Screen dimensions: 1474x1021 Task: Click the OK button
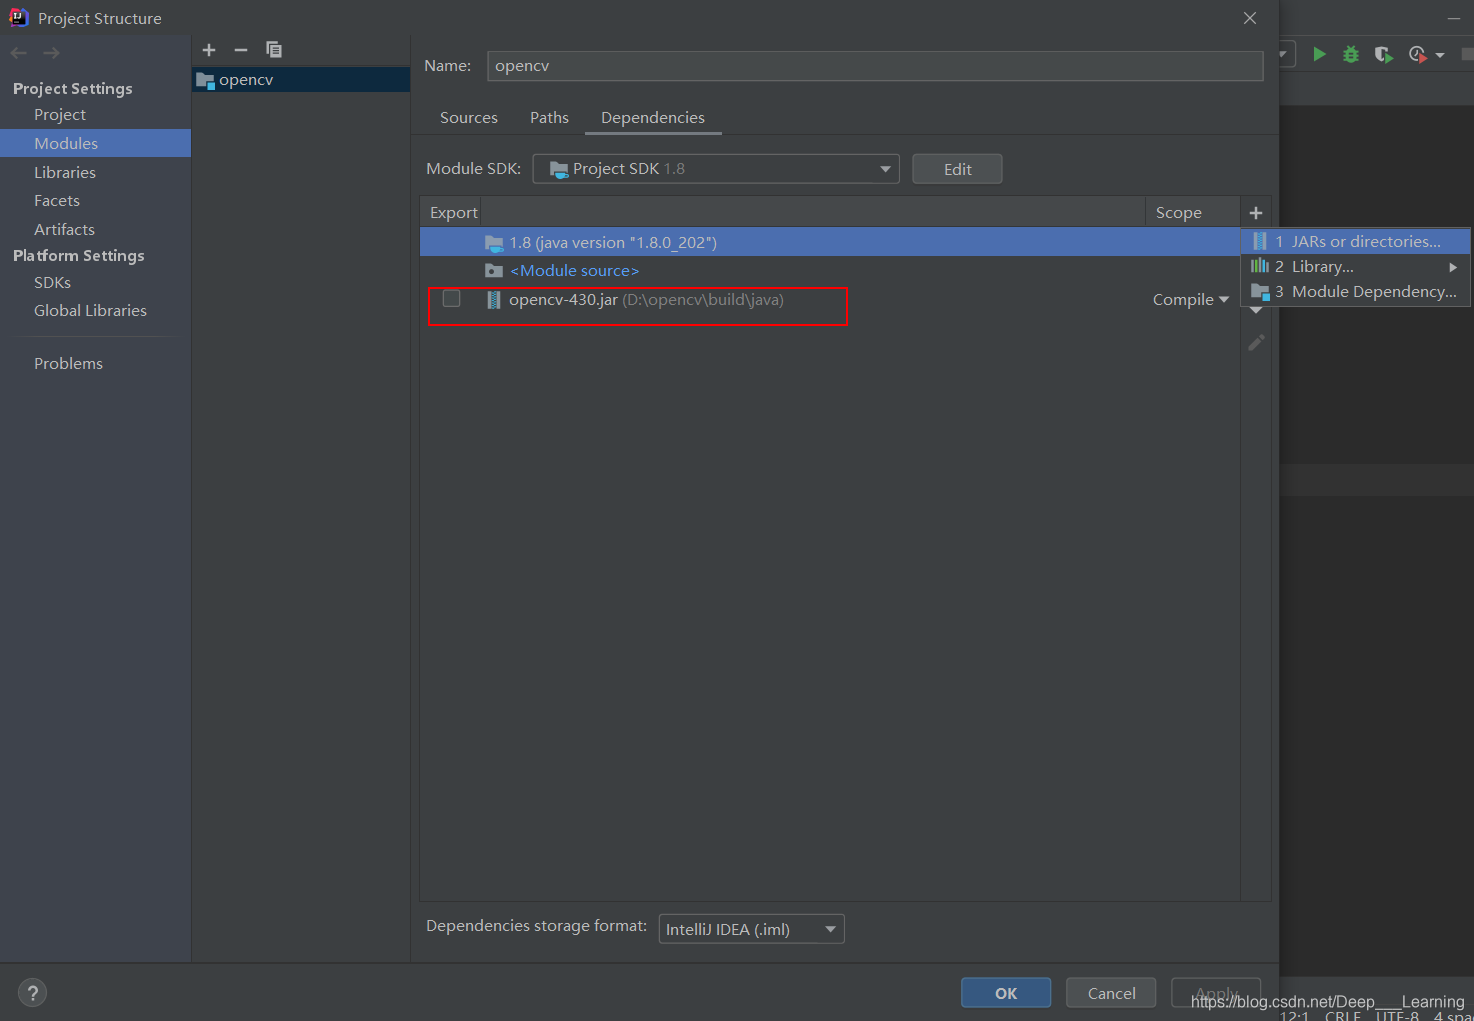click(x=1006, y=993)
